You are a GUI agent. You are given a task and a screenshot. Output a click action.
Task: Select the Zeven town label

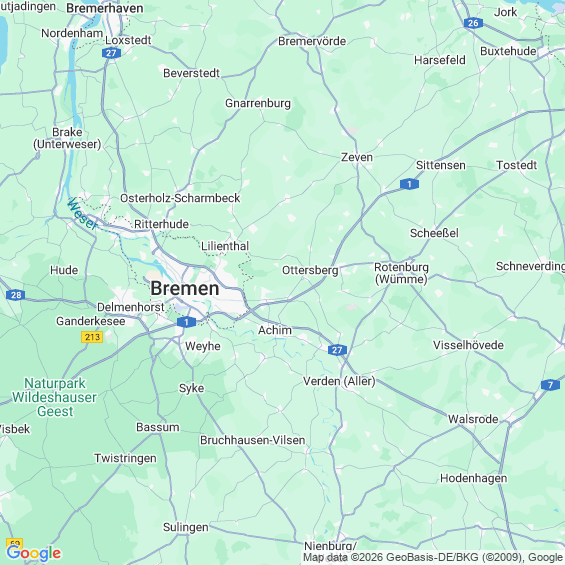click(x=357, y=157)
